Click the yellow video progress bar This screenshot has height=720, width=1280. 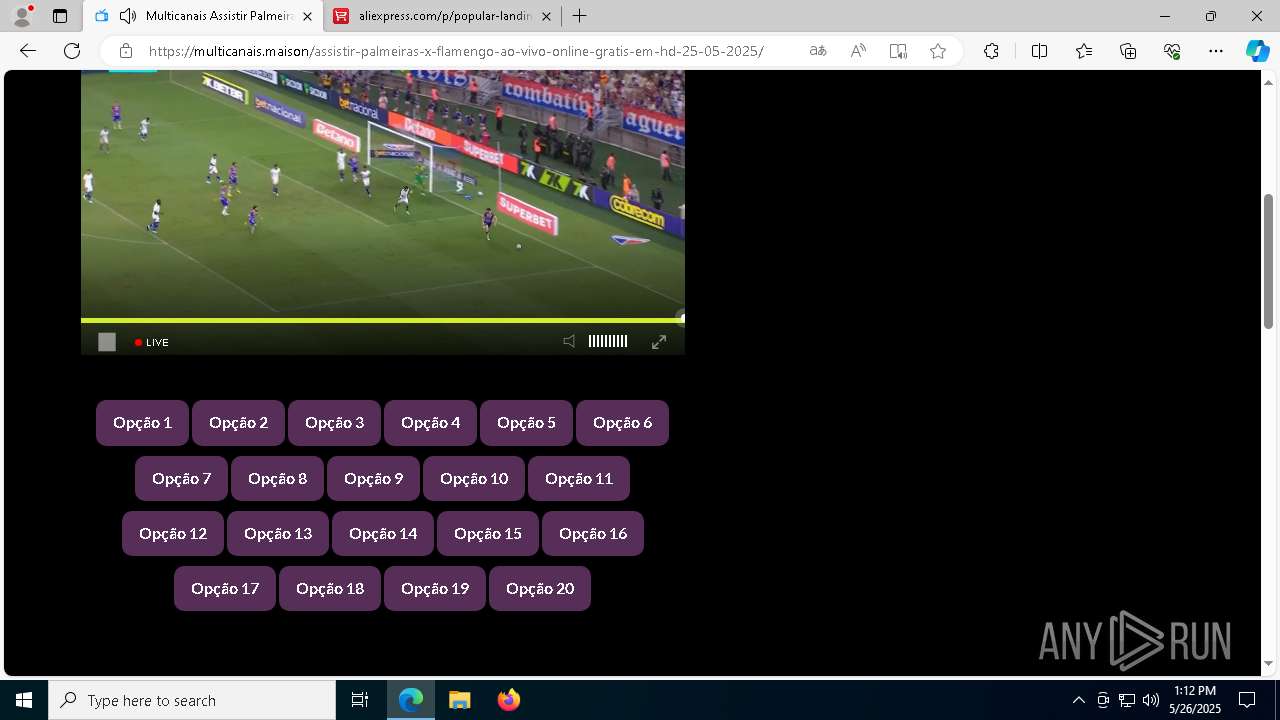pos(381,320)
